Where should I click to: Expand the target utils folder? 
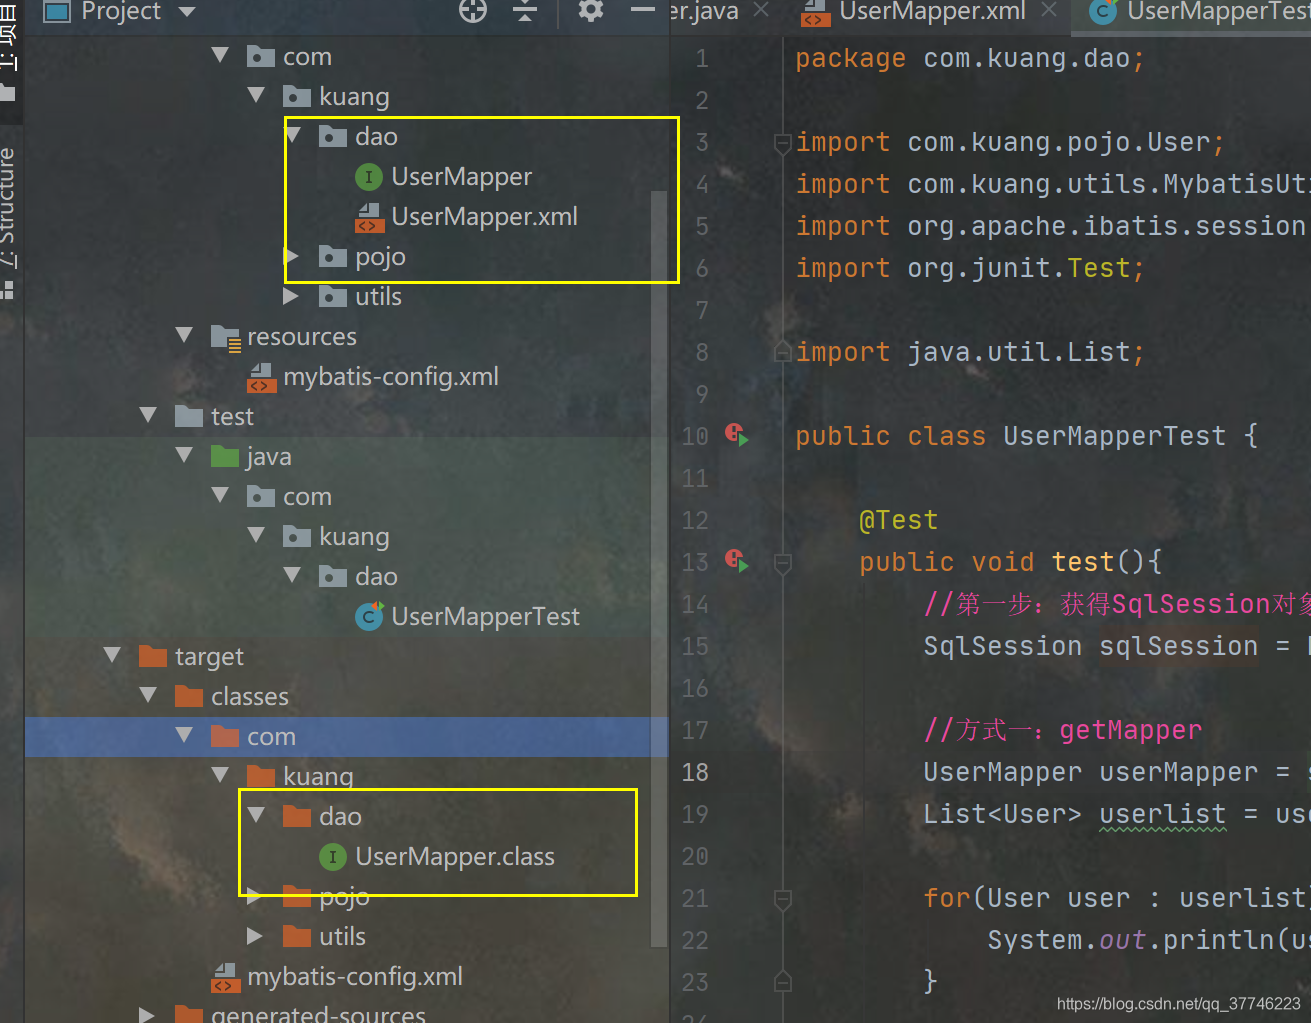coord(255,936)
